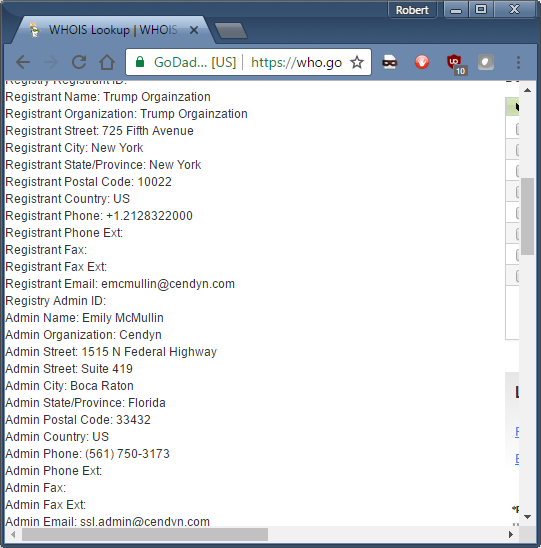541x548 pixels.
Task: Click the horizontal scrollbar thumb
Action: pos(145,534)
